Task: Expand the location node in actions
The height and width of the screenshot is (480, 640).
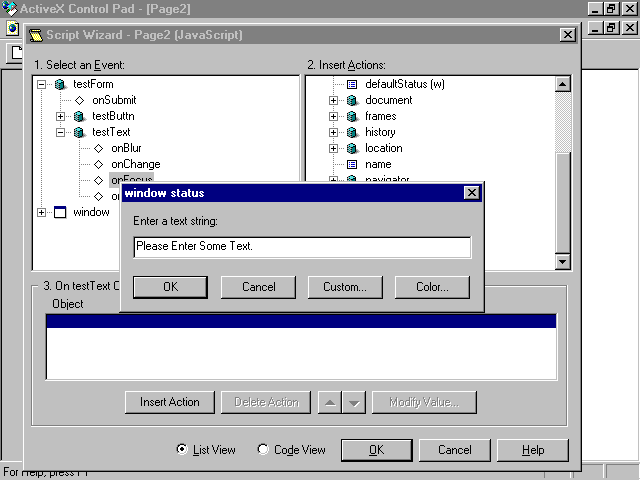Action: click(334, 149)
